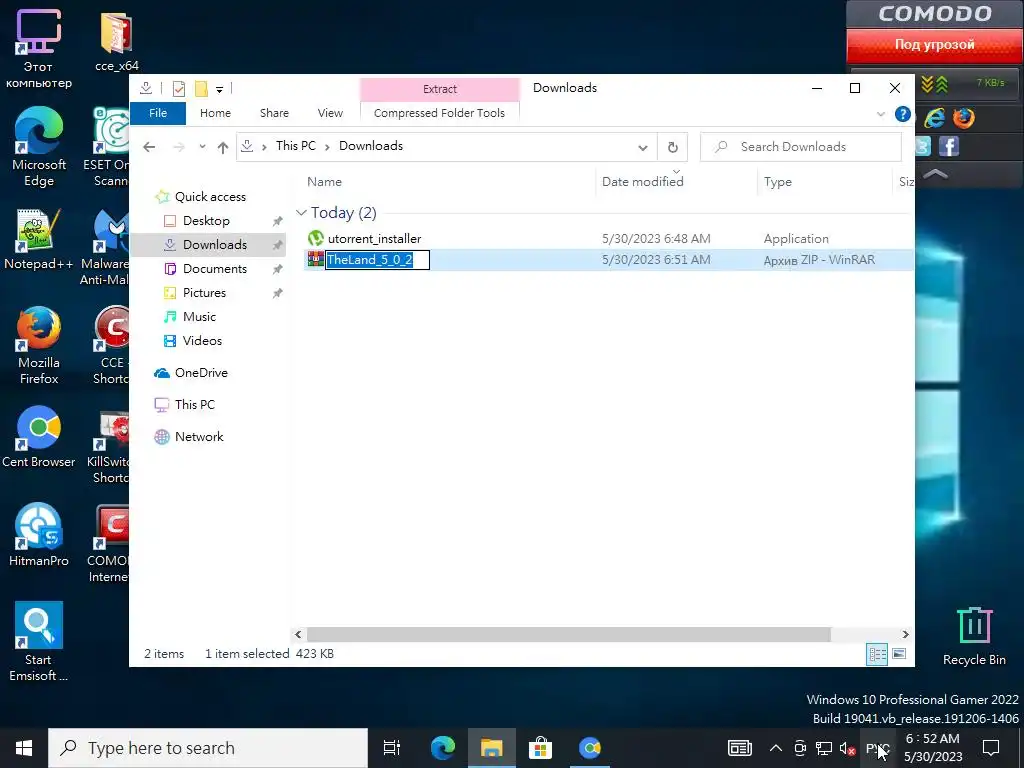
Task: Click the Internet Explorer icon in COMODO widget
Action: [x=935, y=118]
